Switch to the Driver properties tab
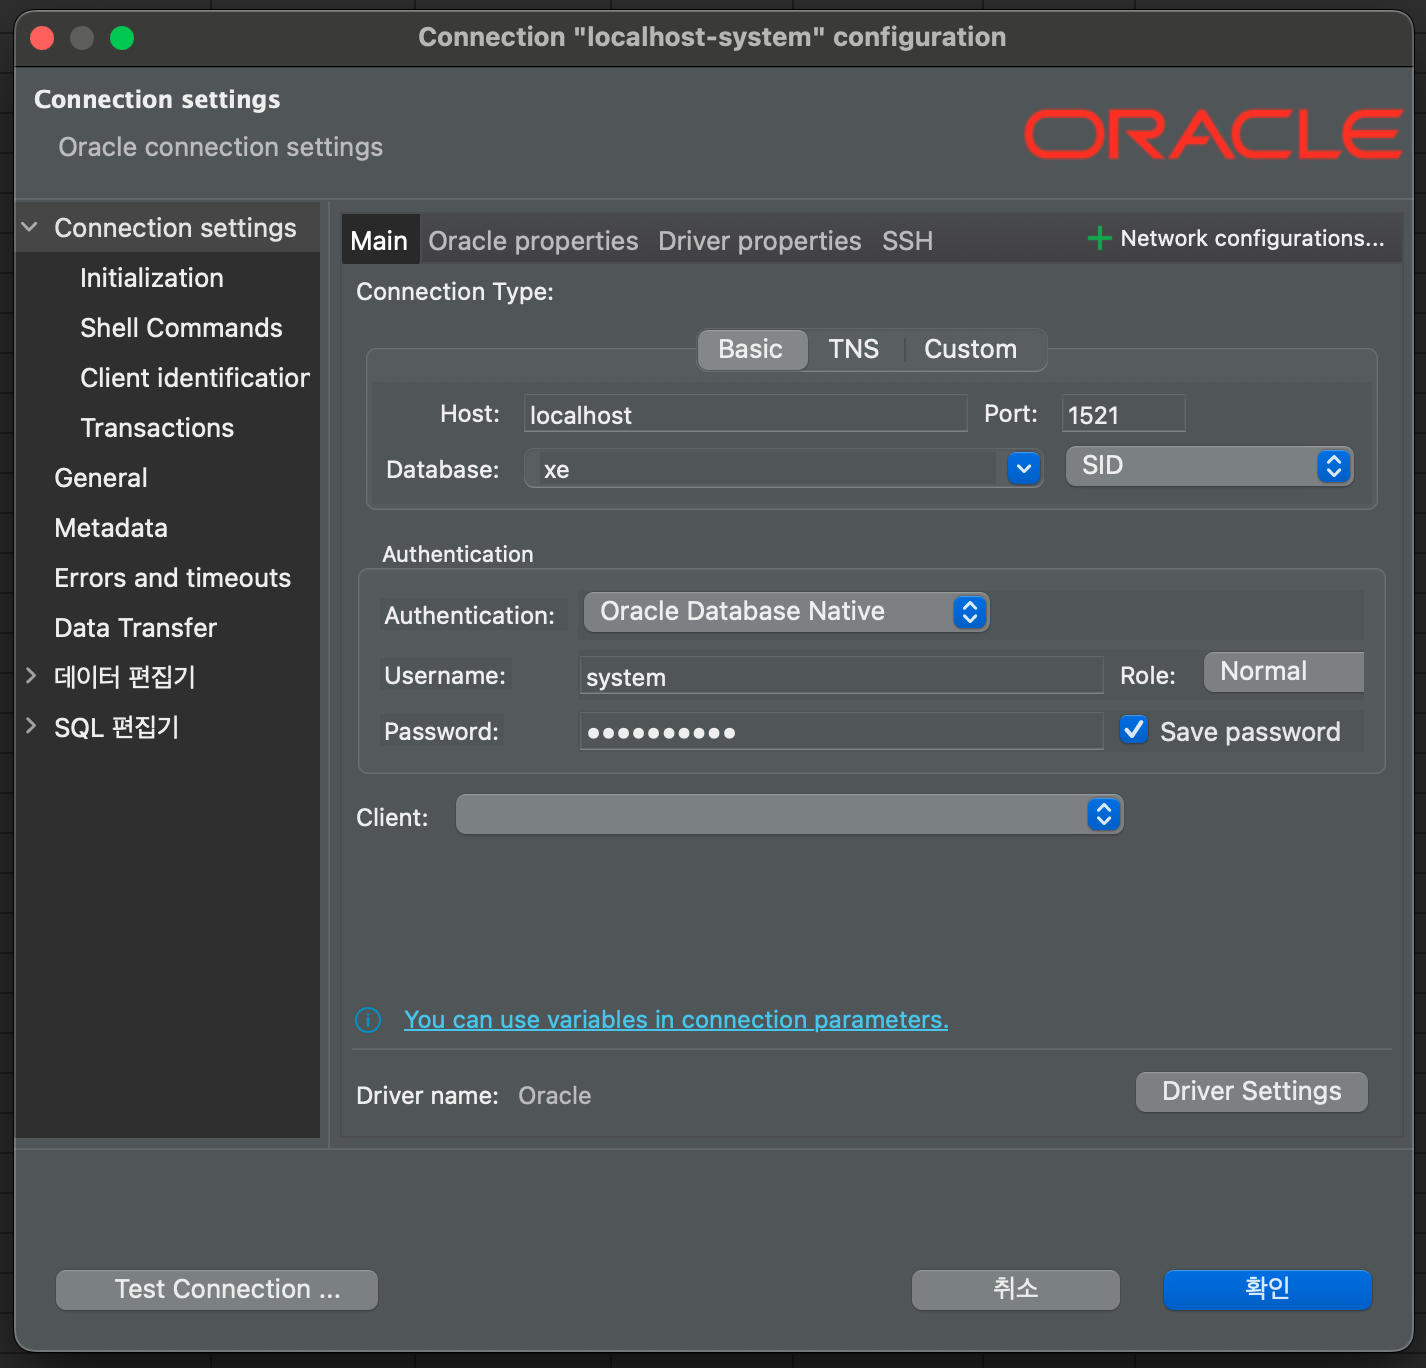Screen dimensions: 1426x1368 (x=759, y=241)
